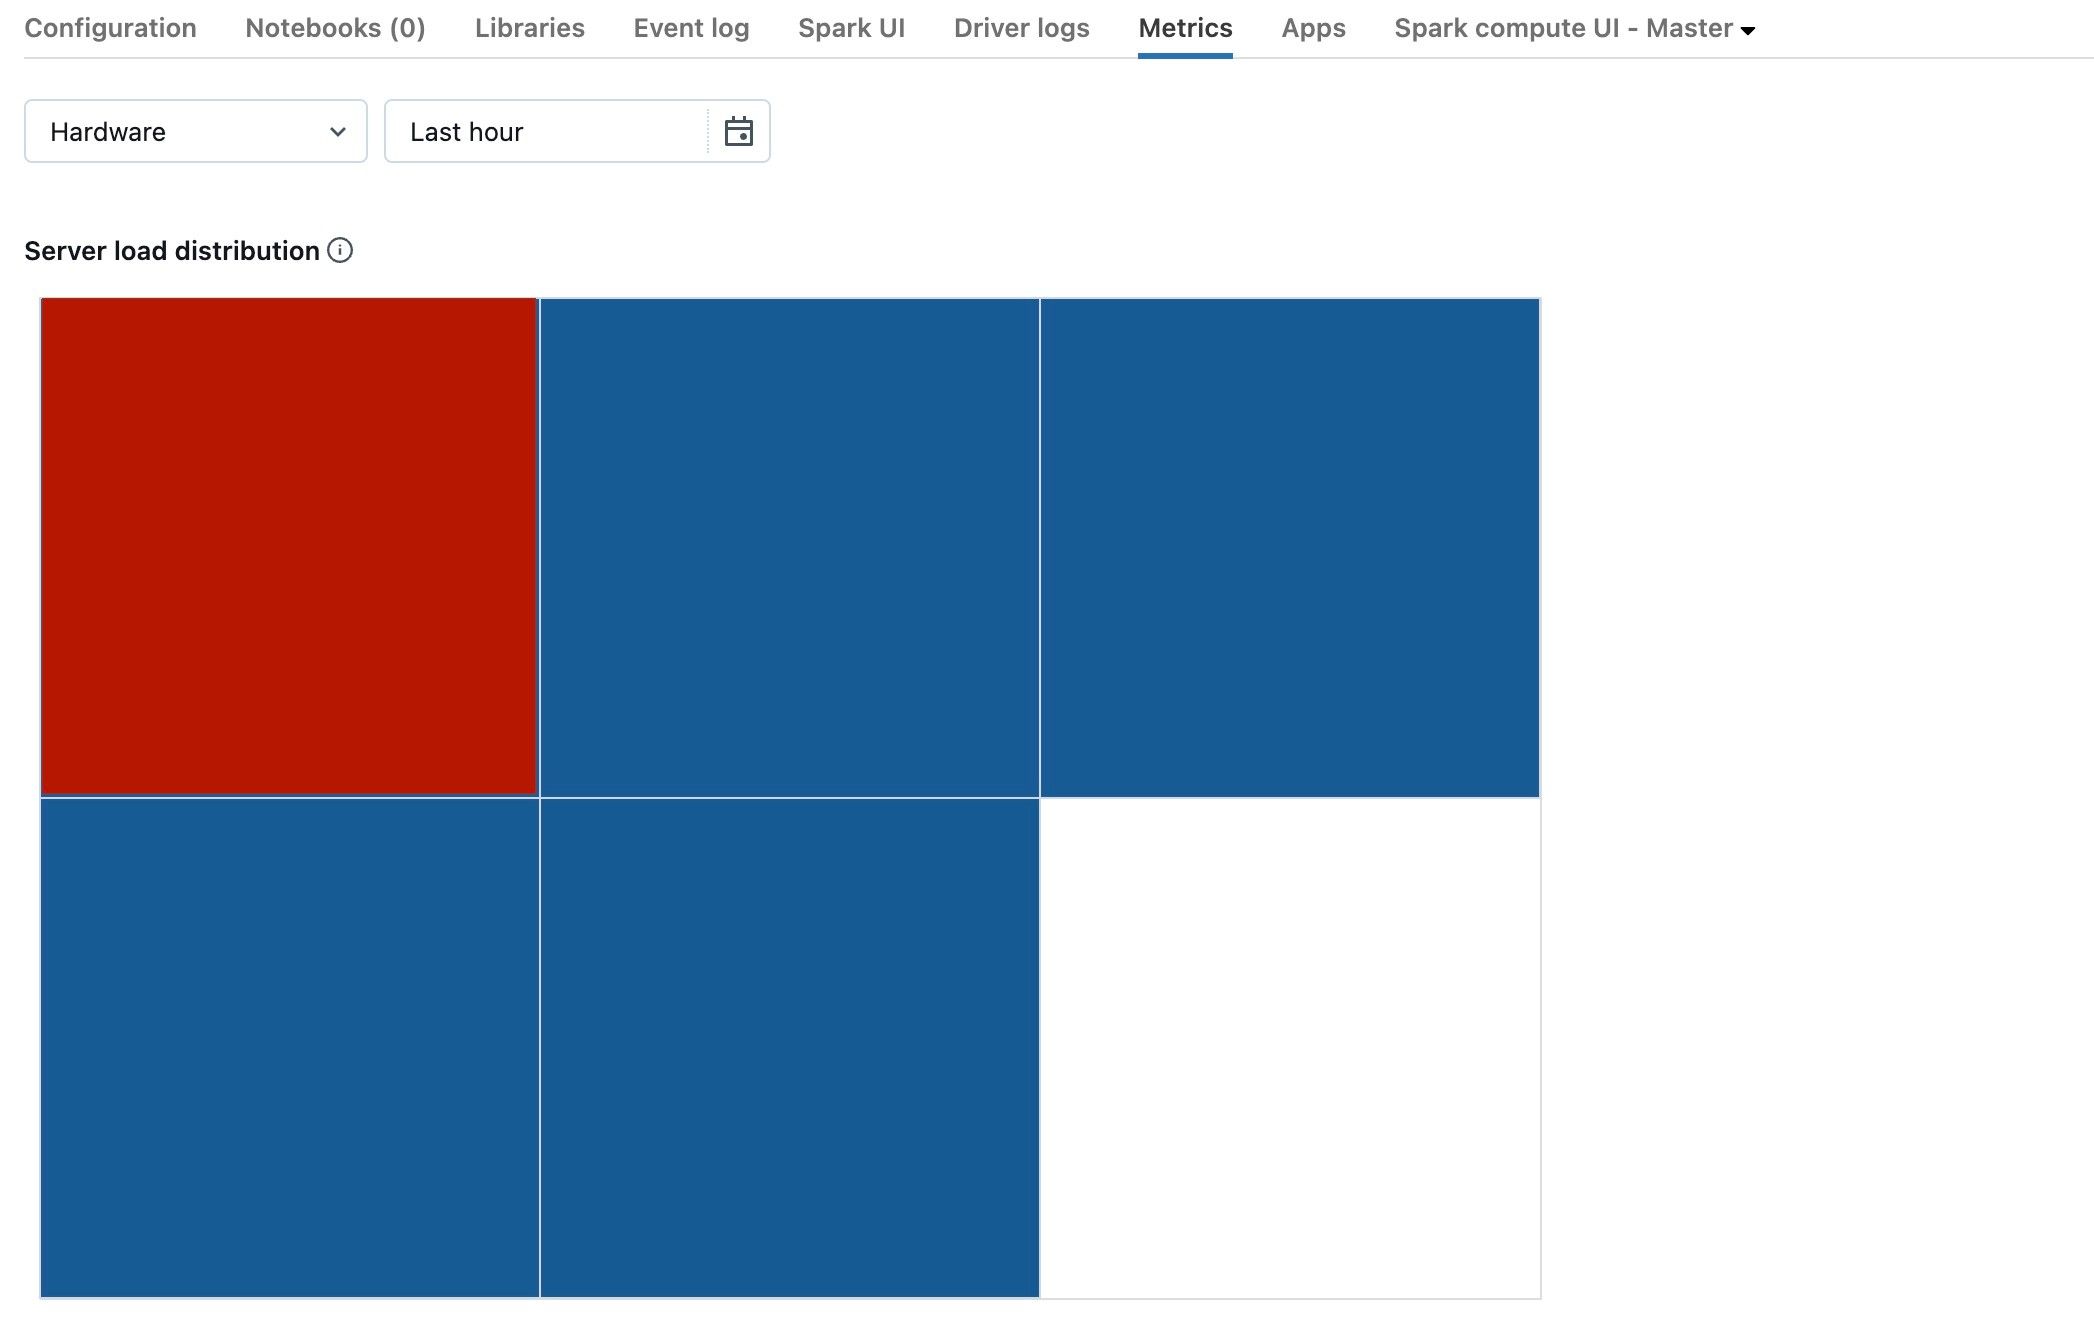Open the Driver logs tab
The width and height of the screenshot is (2094, 1326).
(1021, 27)
